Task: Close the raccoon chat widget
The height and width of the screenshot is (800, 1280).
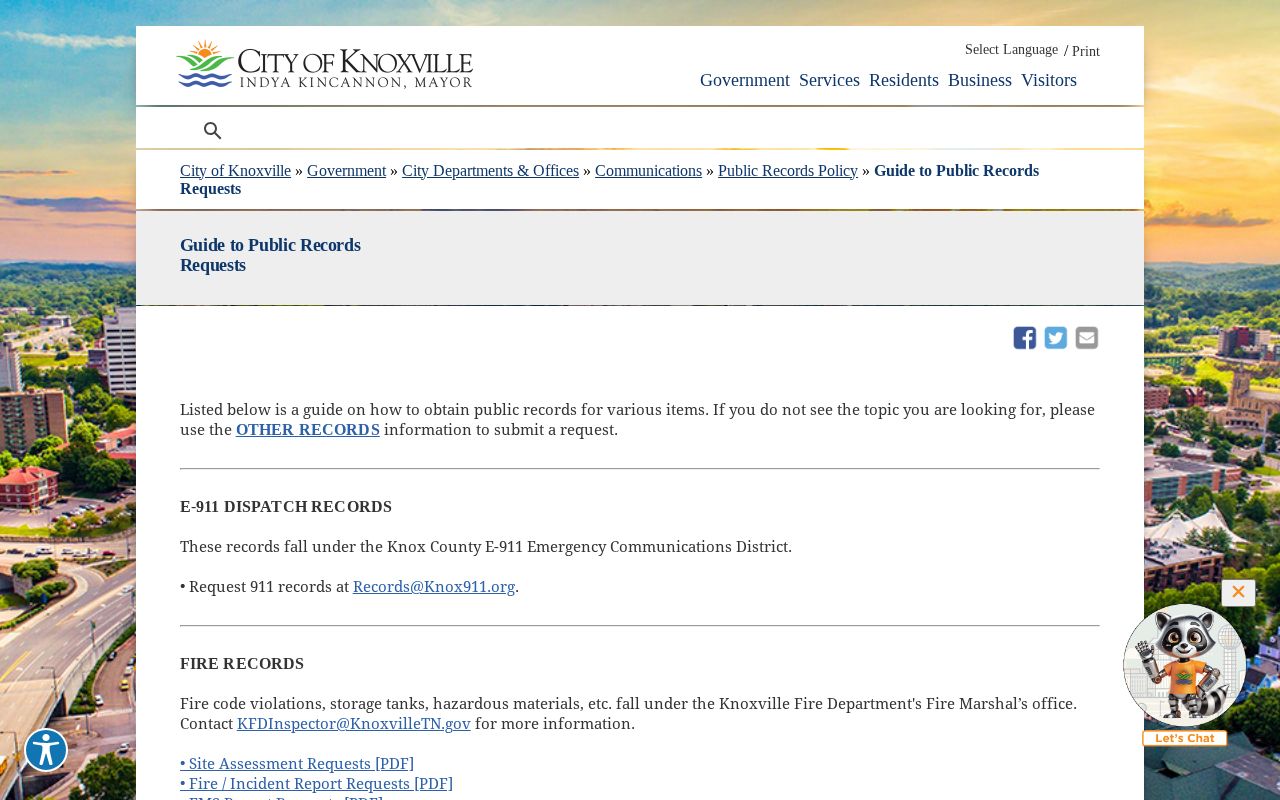Action: [x=1238, y=592]
